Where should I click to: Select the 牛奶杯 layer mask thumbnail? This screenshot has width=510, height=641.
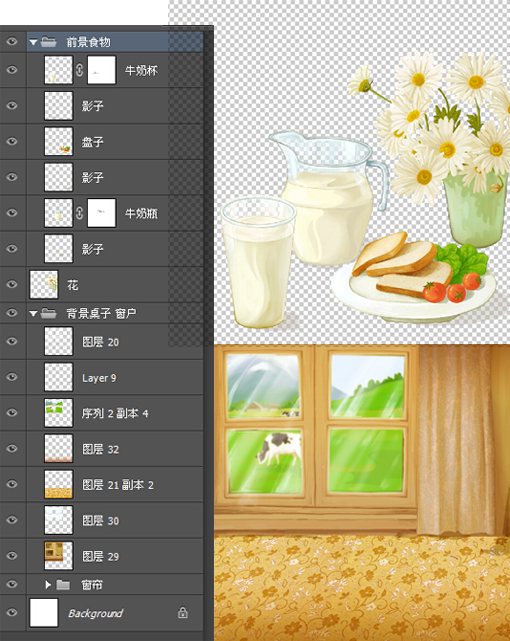pos(101,70)
